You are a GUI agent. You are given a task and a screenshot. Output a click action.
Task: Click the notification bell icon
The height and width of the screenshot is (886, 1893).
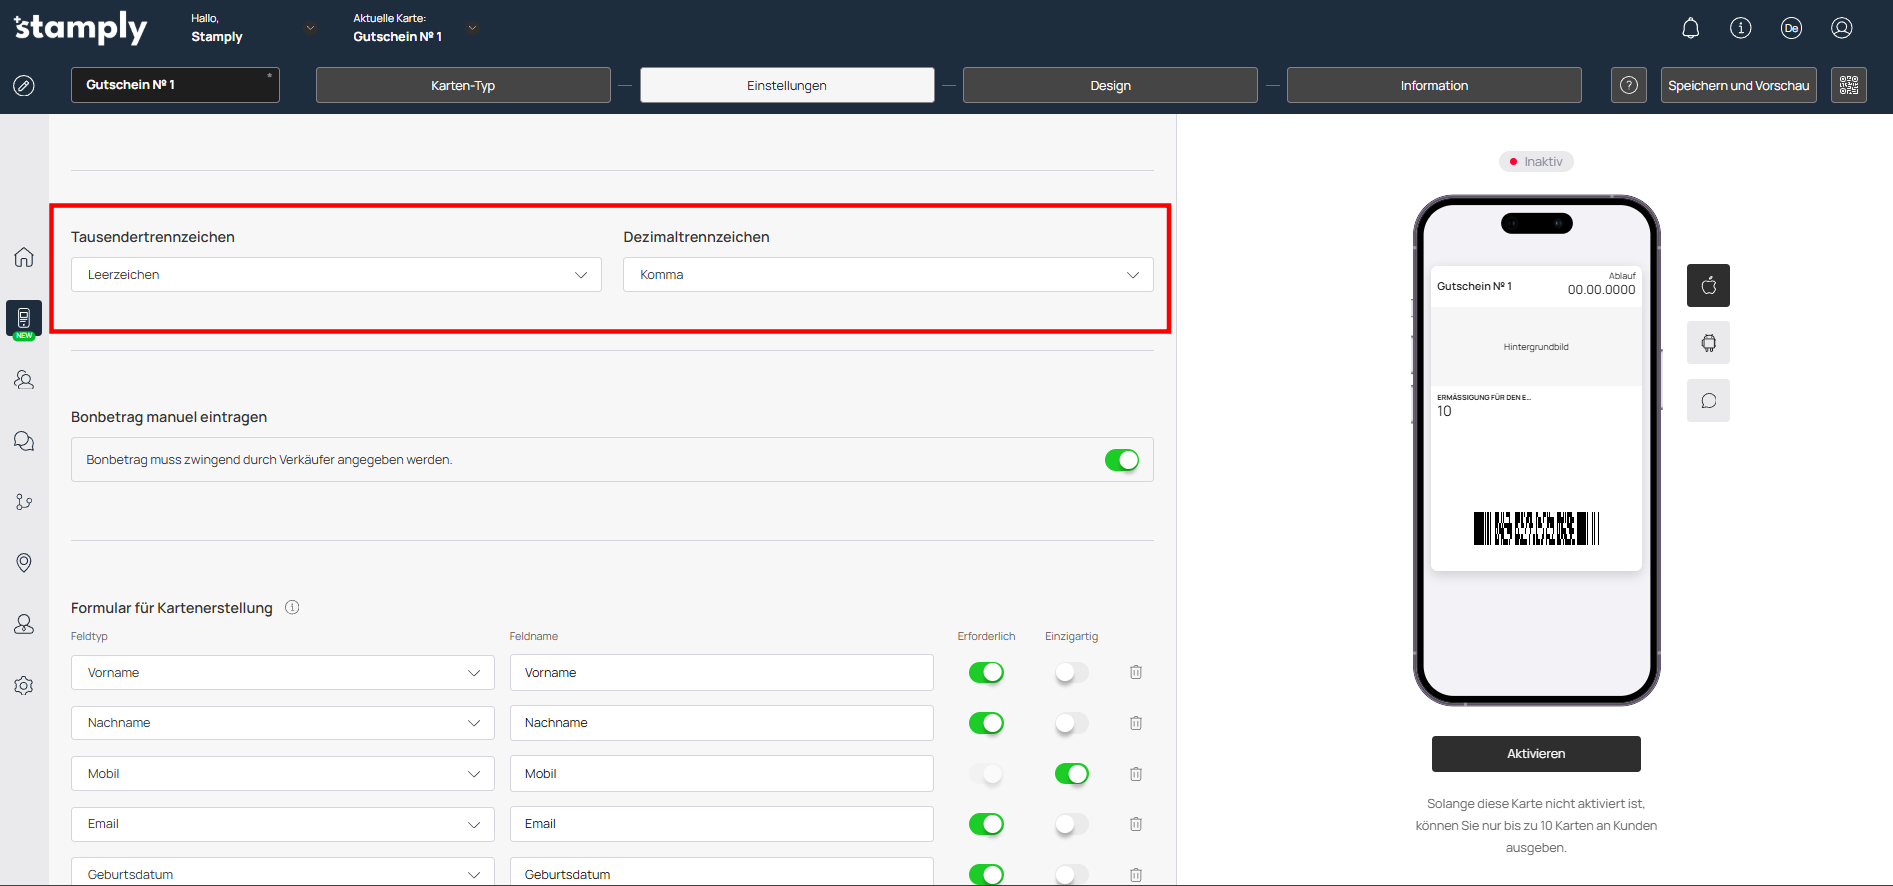tap(1690, 28)
